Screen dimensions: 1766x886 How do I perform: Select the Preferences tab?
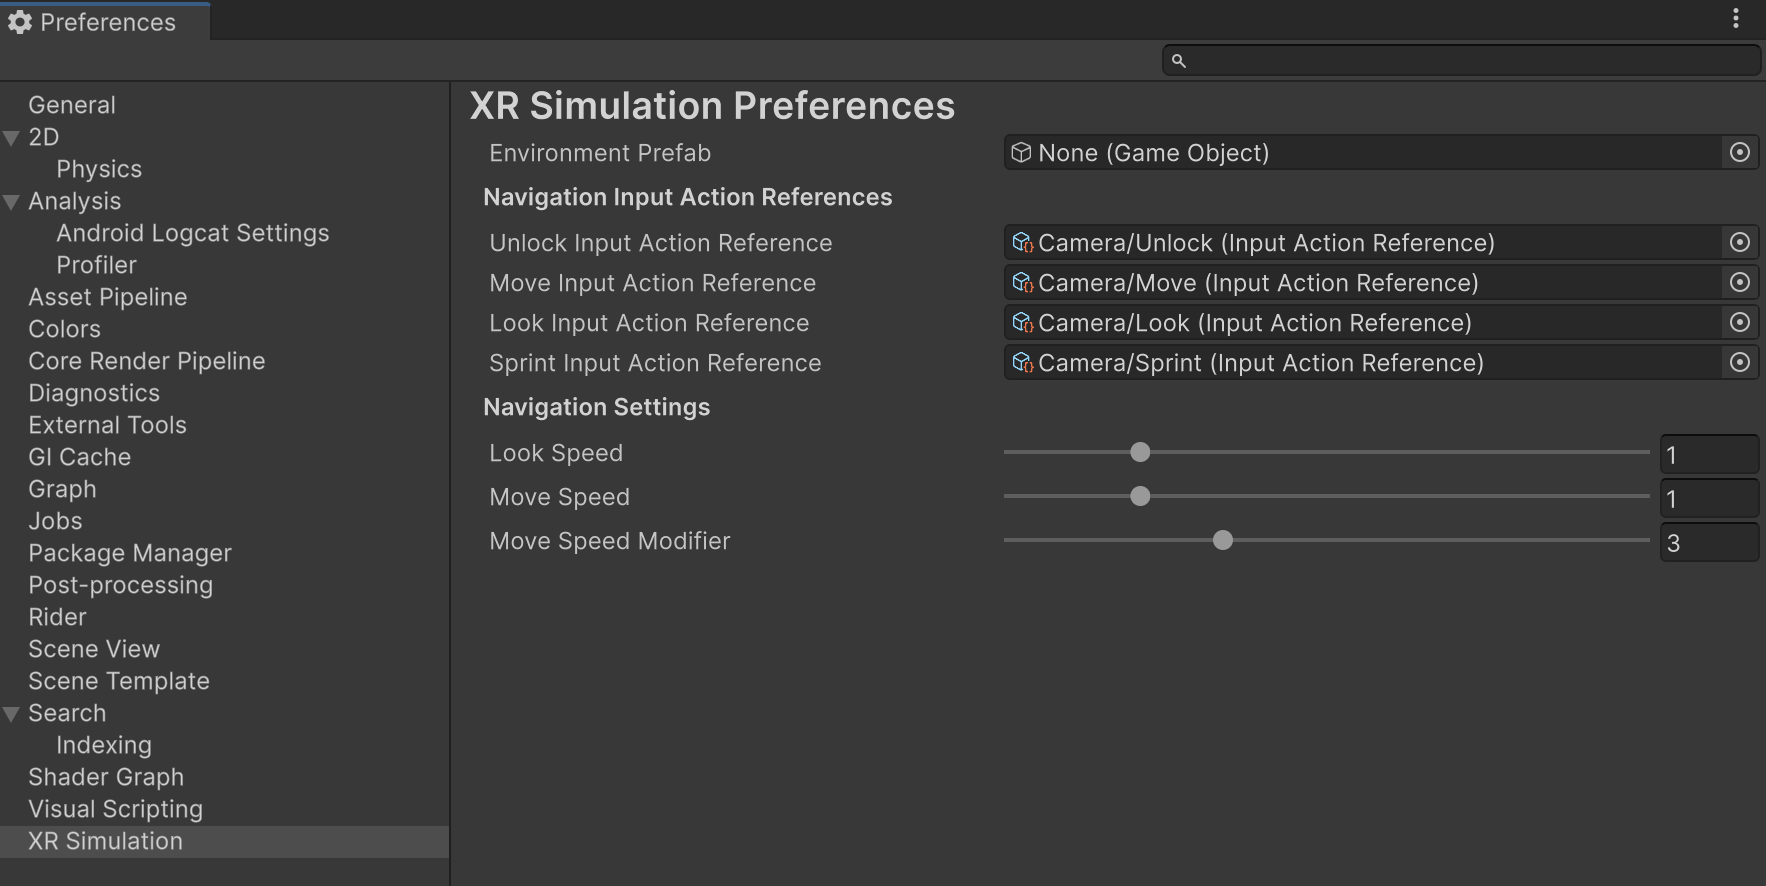coord(105,22)
